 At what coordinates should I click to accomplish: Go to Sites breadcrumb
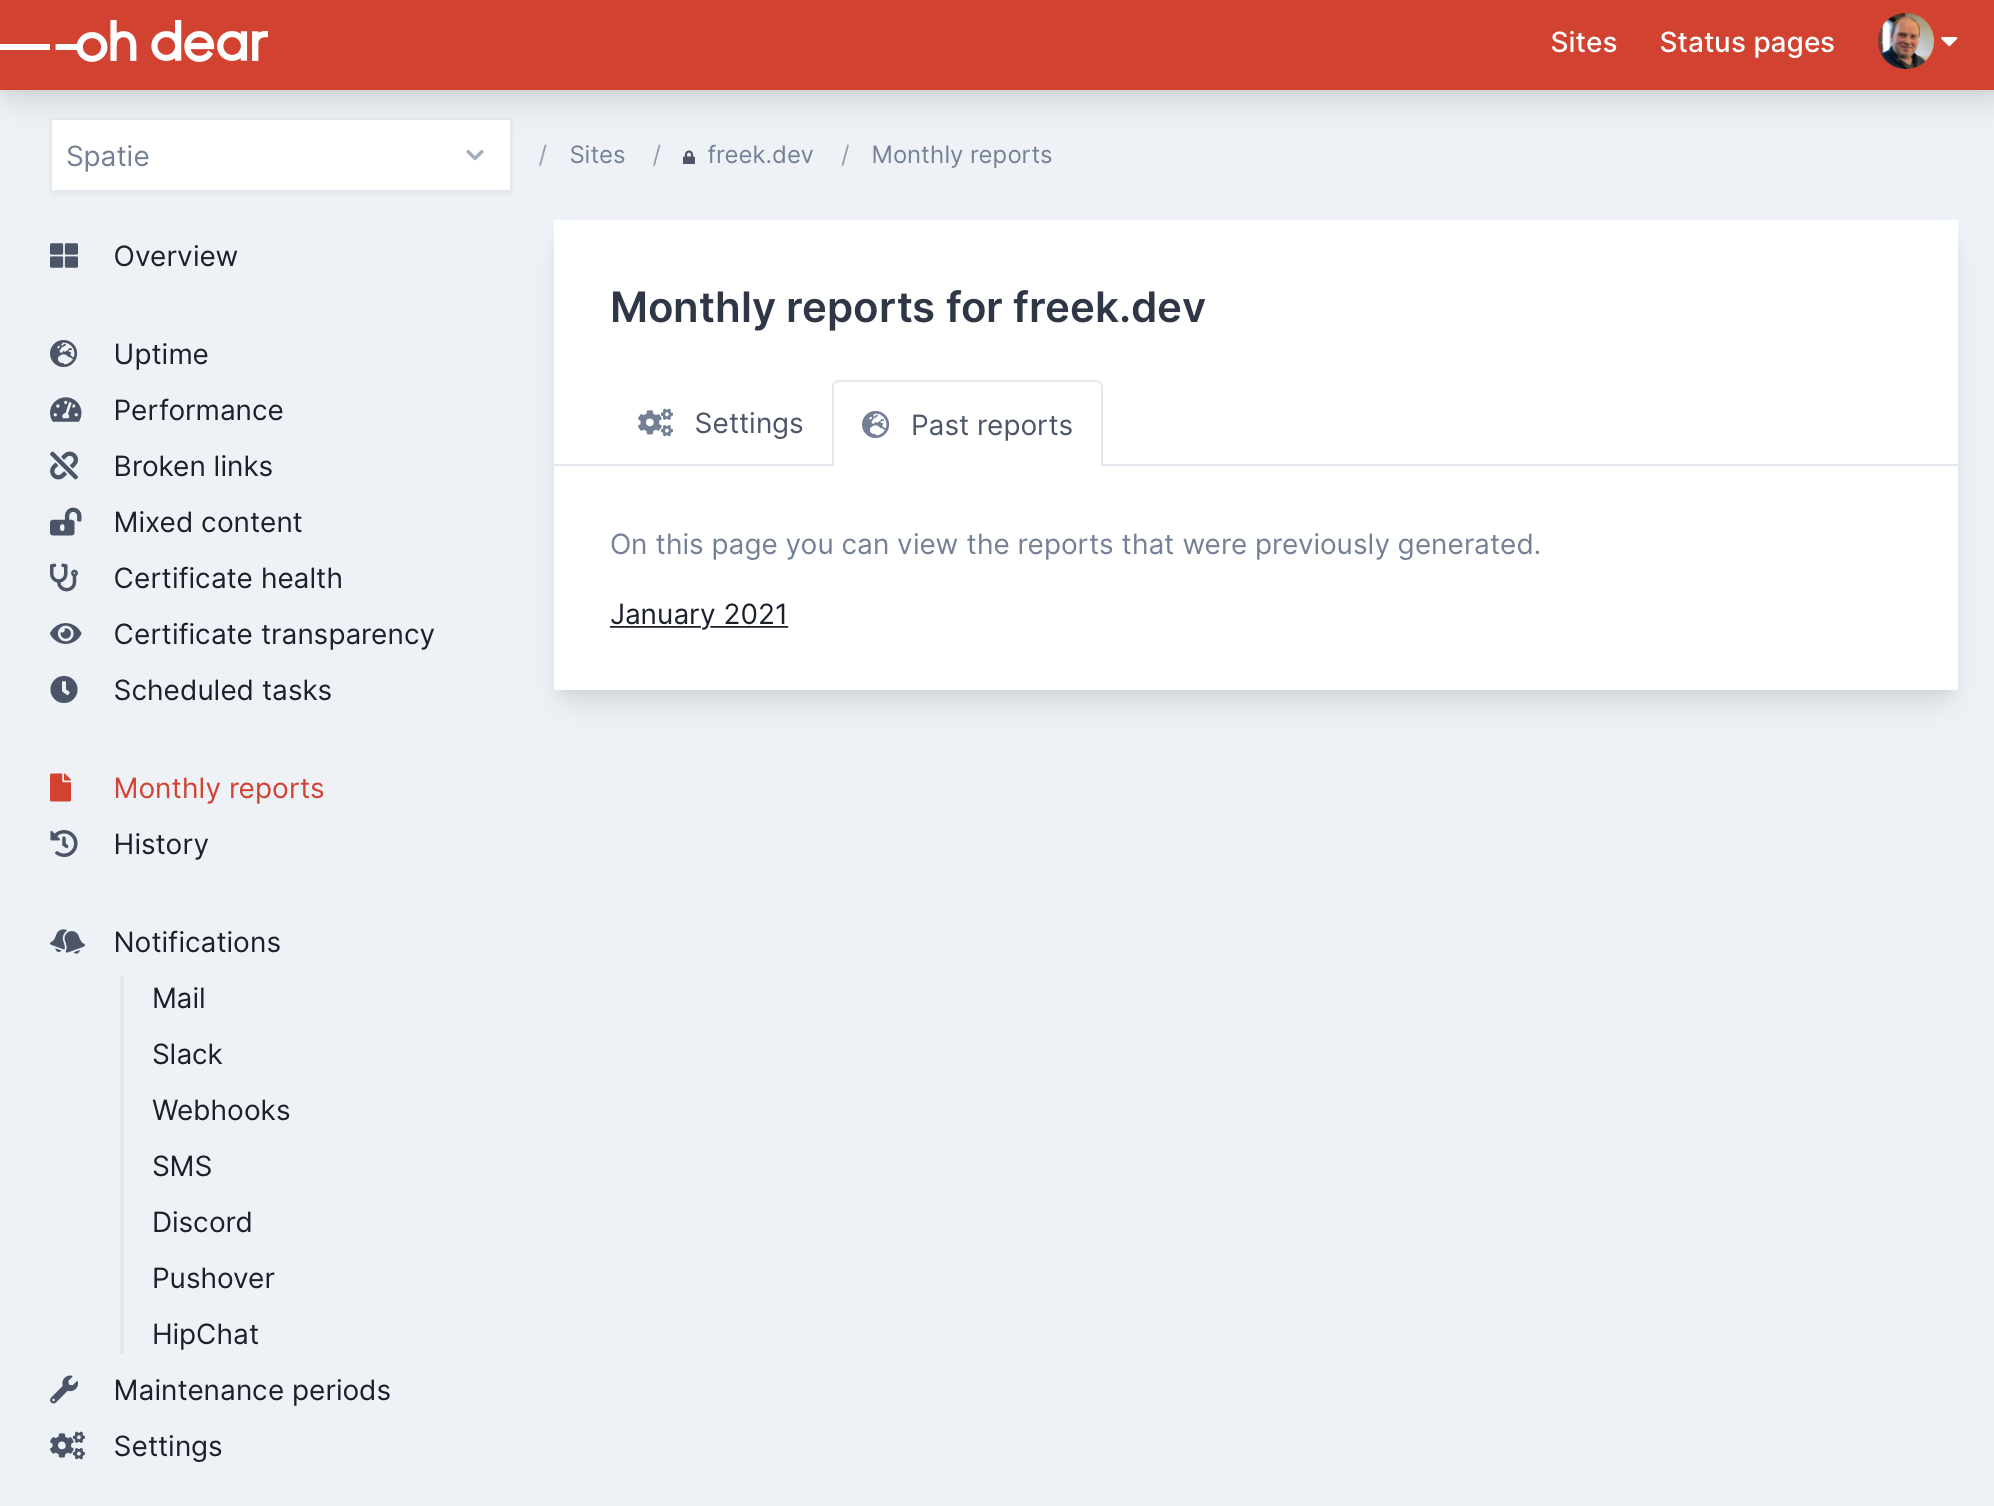tap(597, 155)
